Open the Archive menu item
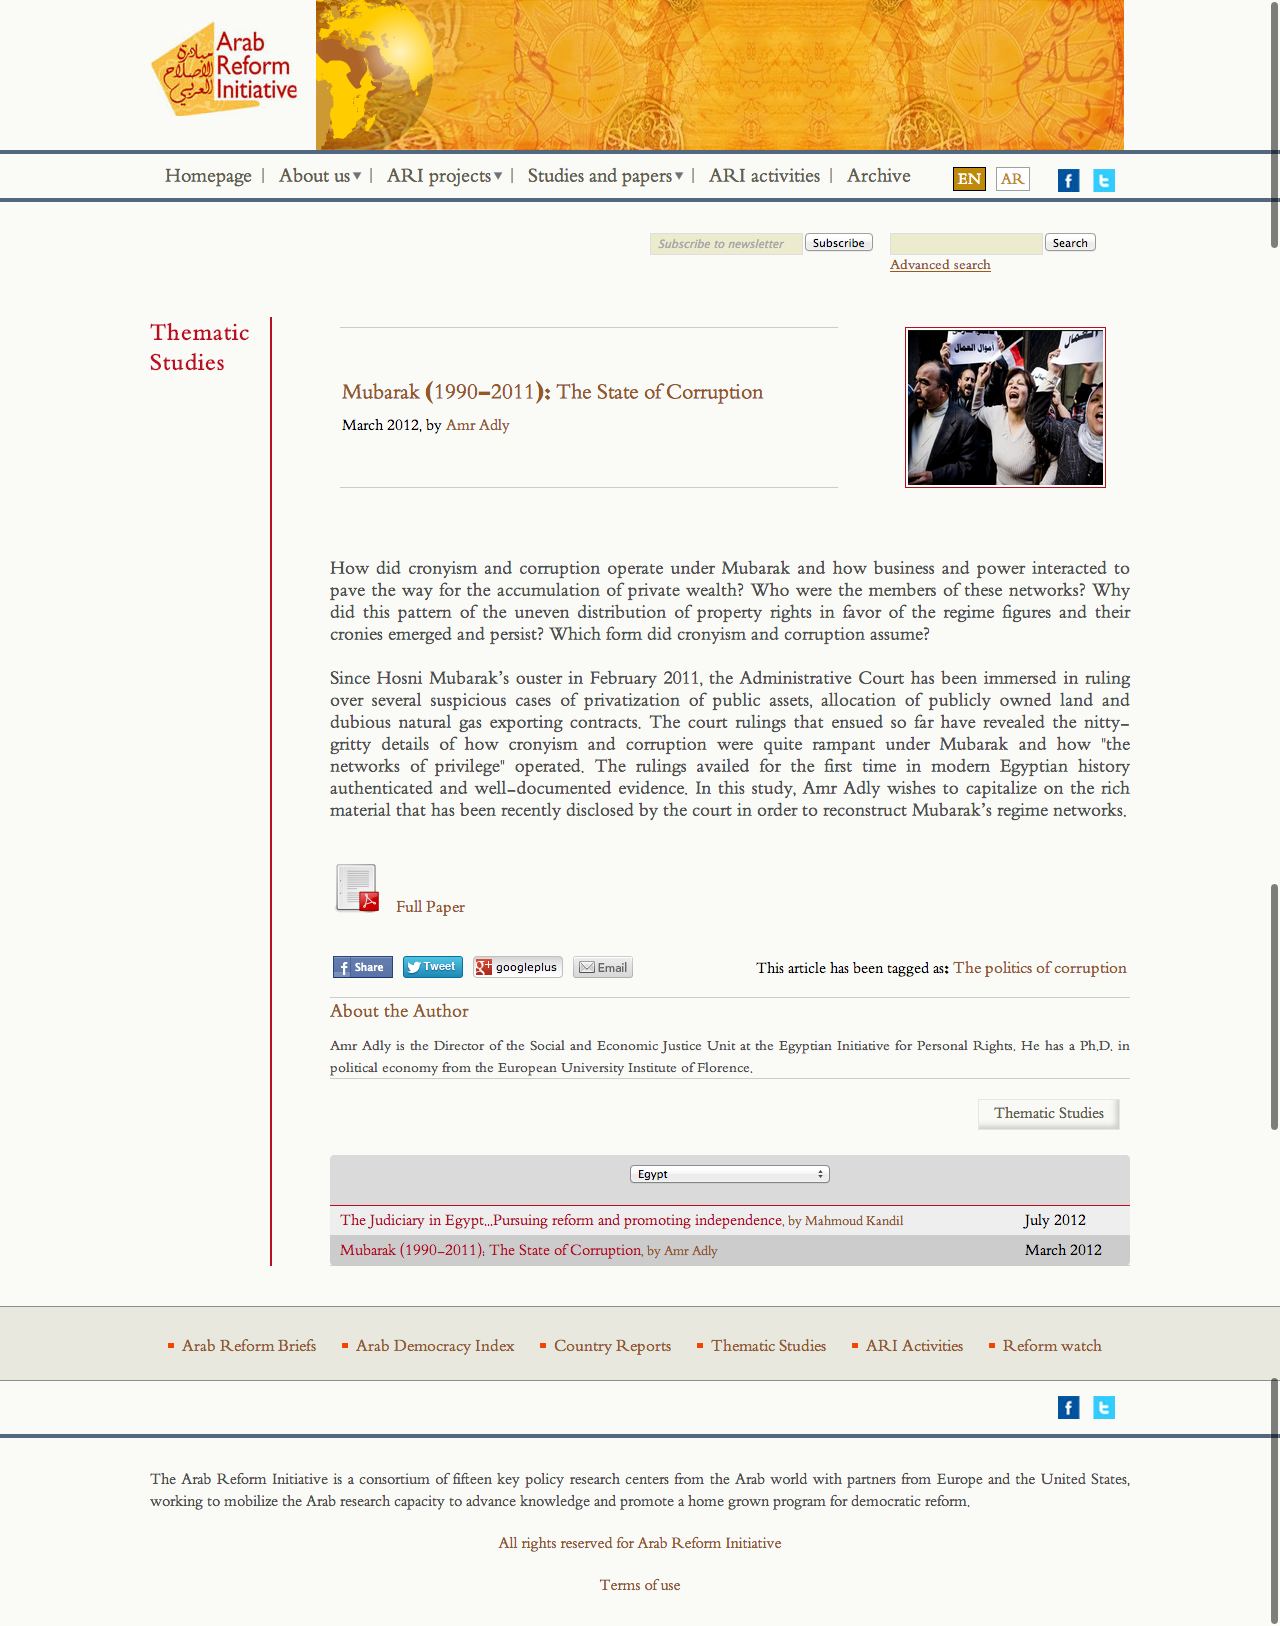The height and width of the screenshot is (1626, 1280). 879,176
